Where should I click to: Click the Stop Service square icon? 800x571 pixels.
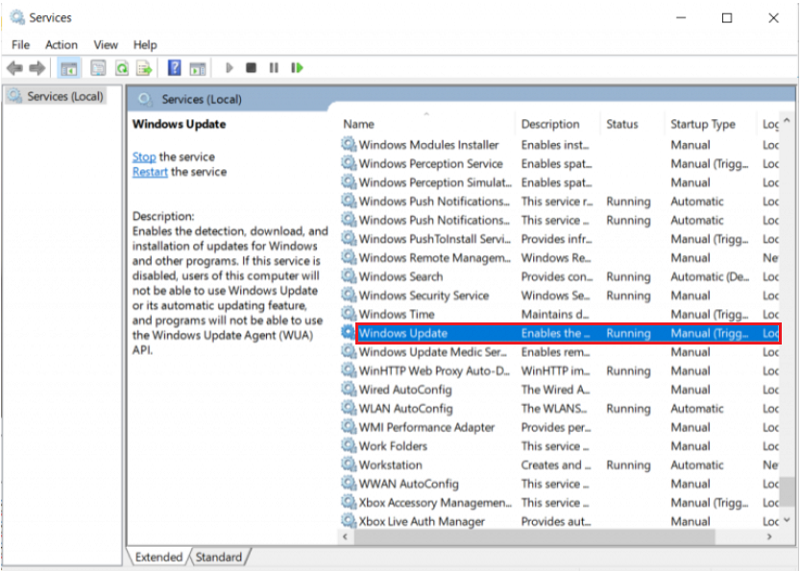[251, 68]
